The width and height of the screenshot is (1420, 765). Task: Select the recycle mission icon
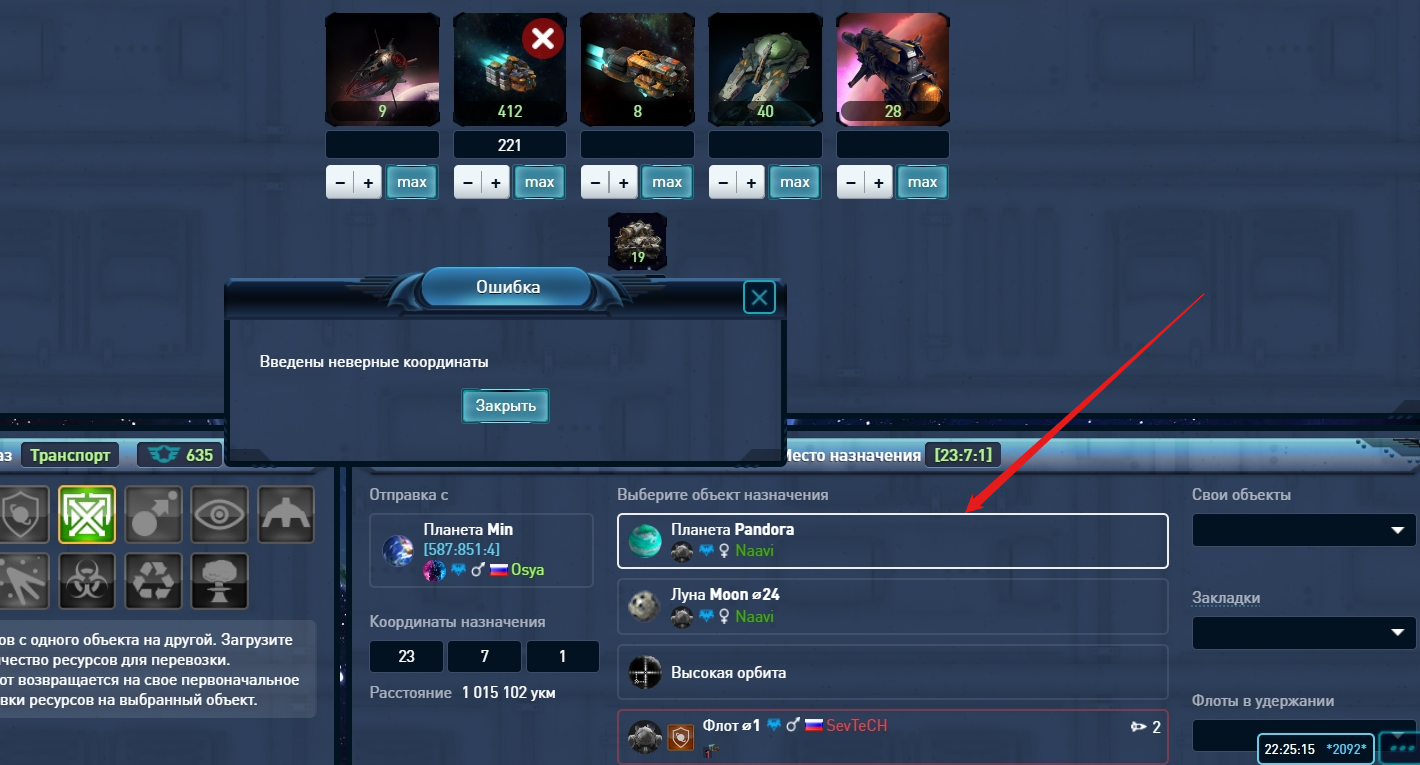coord(154,581)
